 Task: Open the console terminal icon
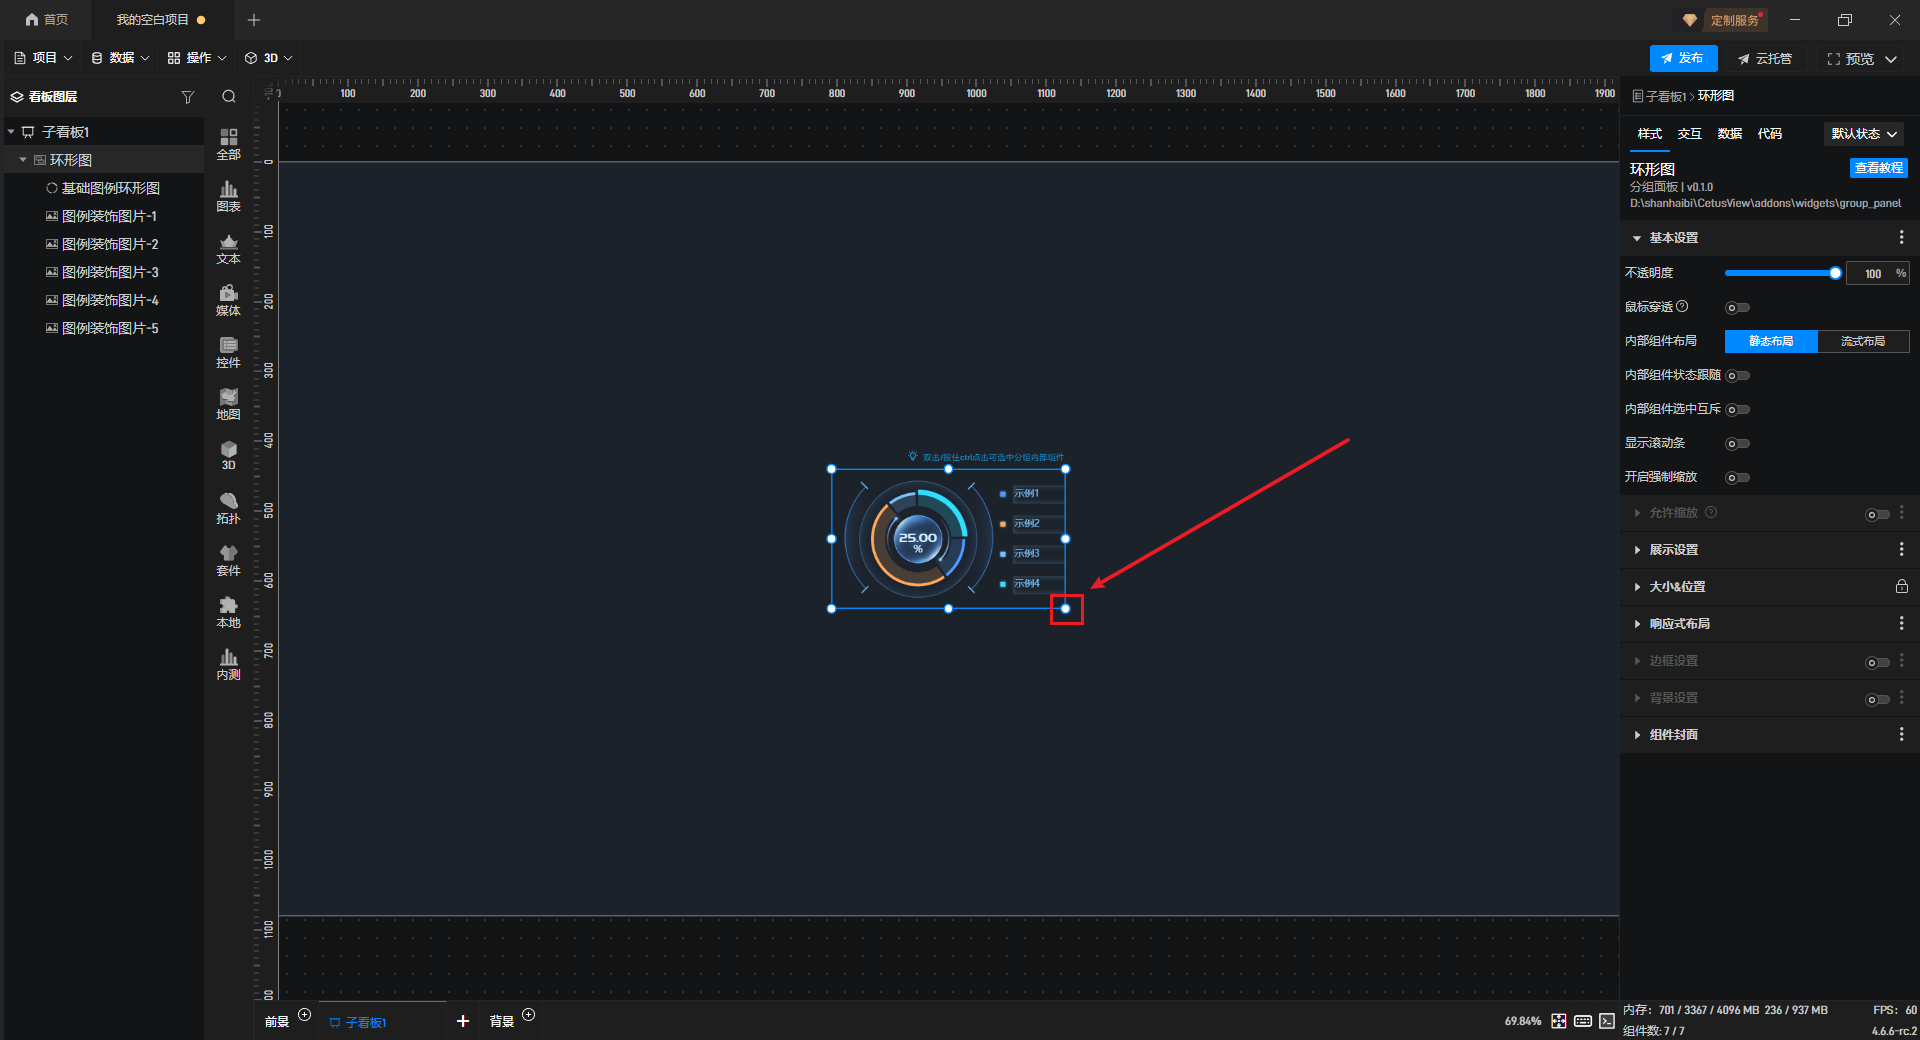click(1607, 1021)
